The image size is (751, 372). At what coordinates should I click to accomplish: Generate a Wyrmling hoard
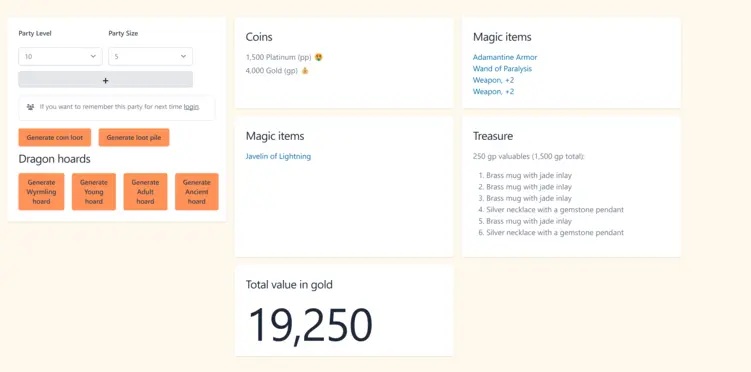41,192
